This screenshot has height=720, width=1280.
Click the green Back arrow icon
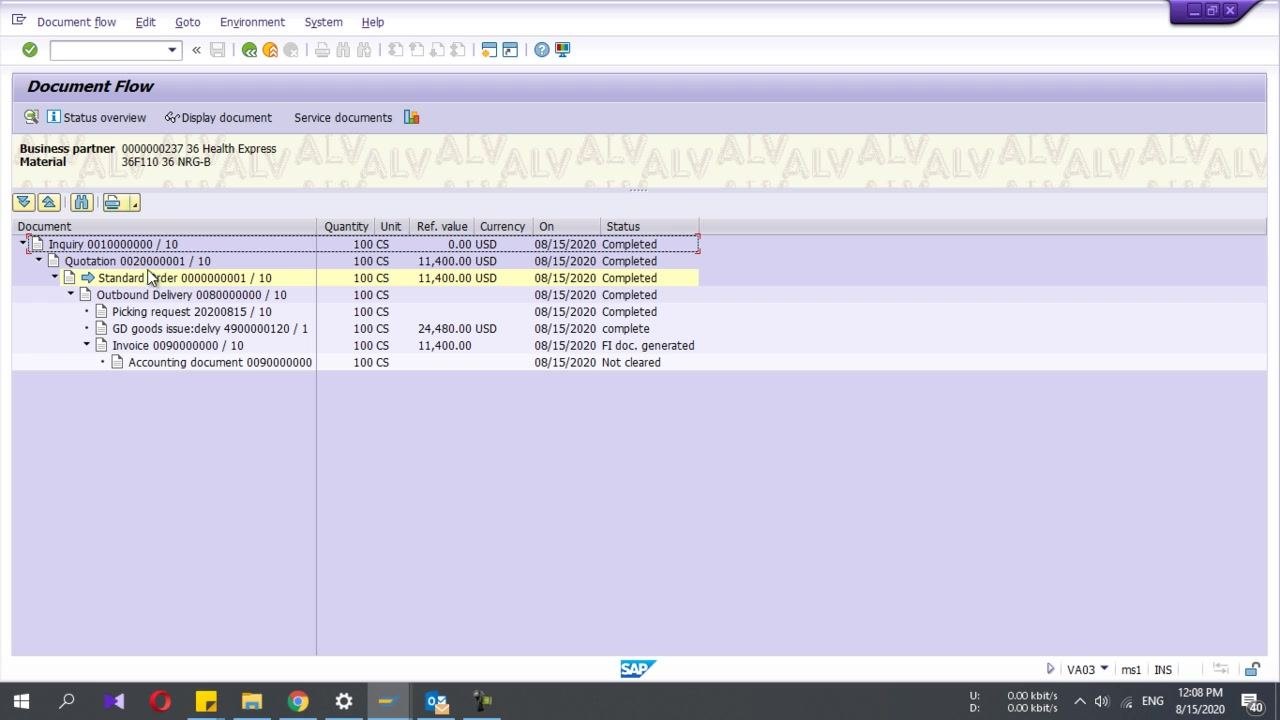point(249,50)
